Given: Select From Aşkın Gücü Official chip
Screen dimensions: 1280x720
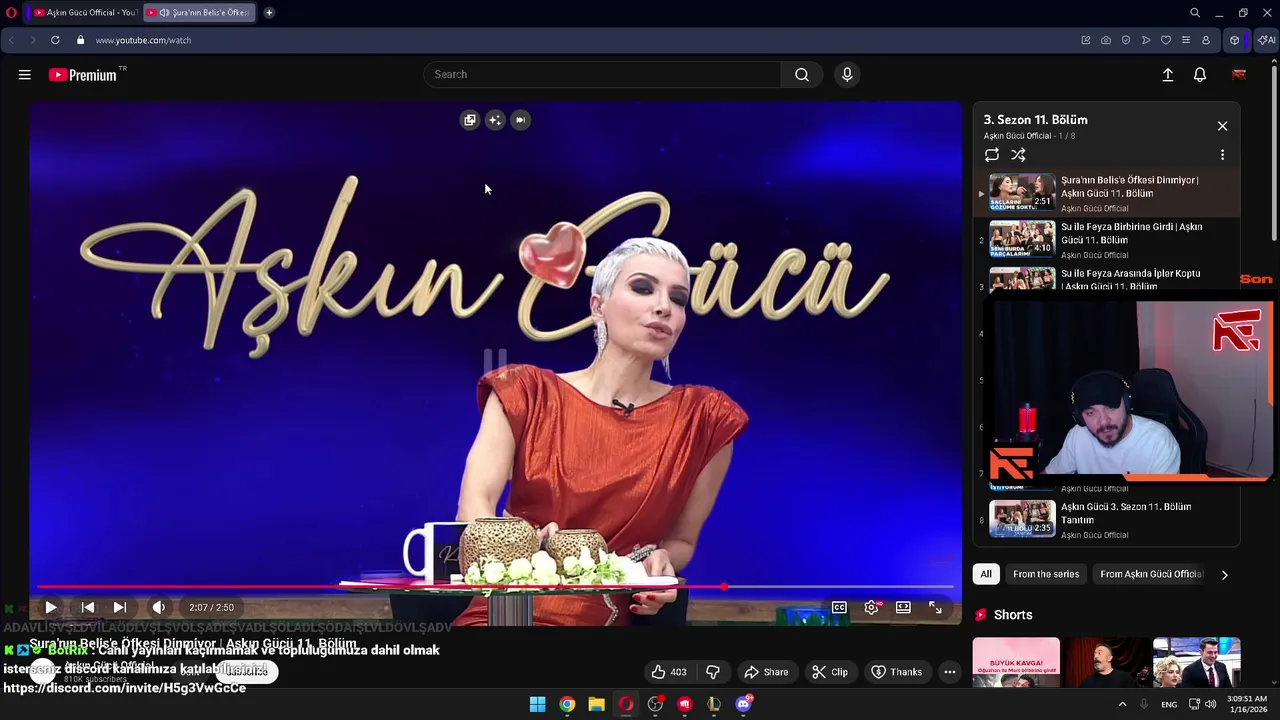Looking at the screenshot, I should [1151, 574].
